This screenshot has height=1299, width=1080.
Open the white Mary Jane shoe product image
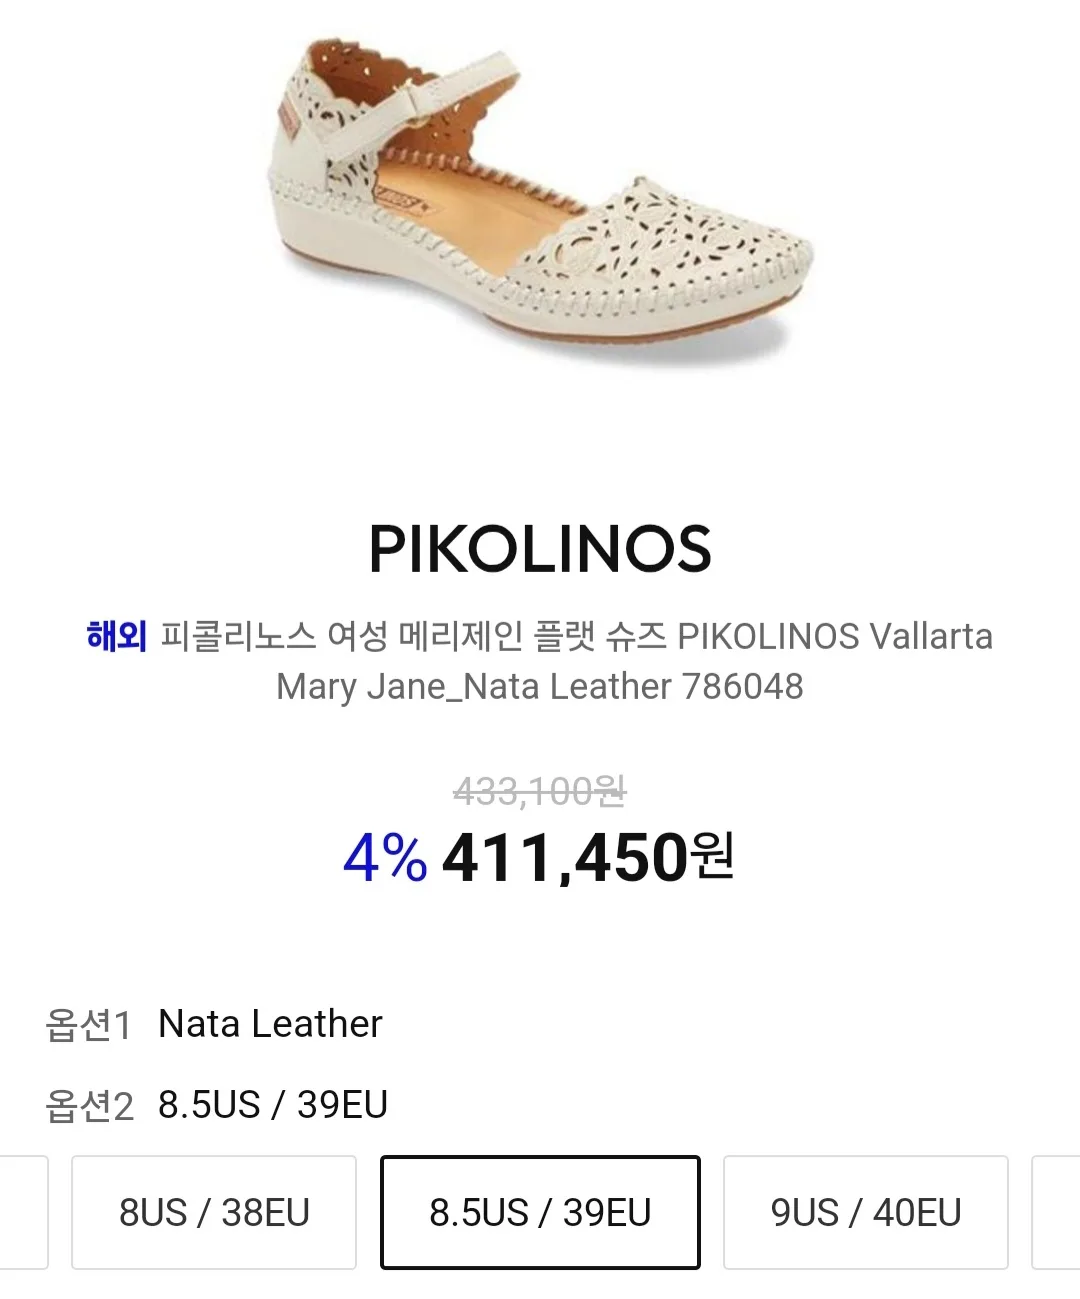[x=540, y=200]
